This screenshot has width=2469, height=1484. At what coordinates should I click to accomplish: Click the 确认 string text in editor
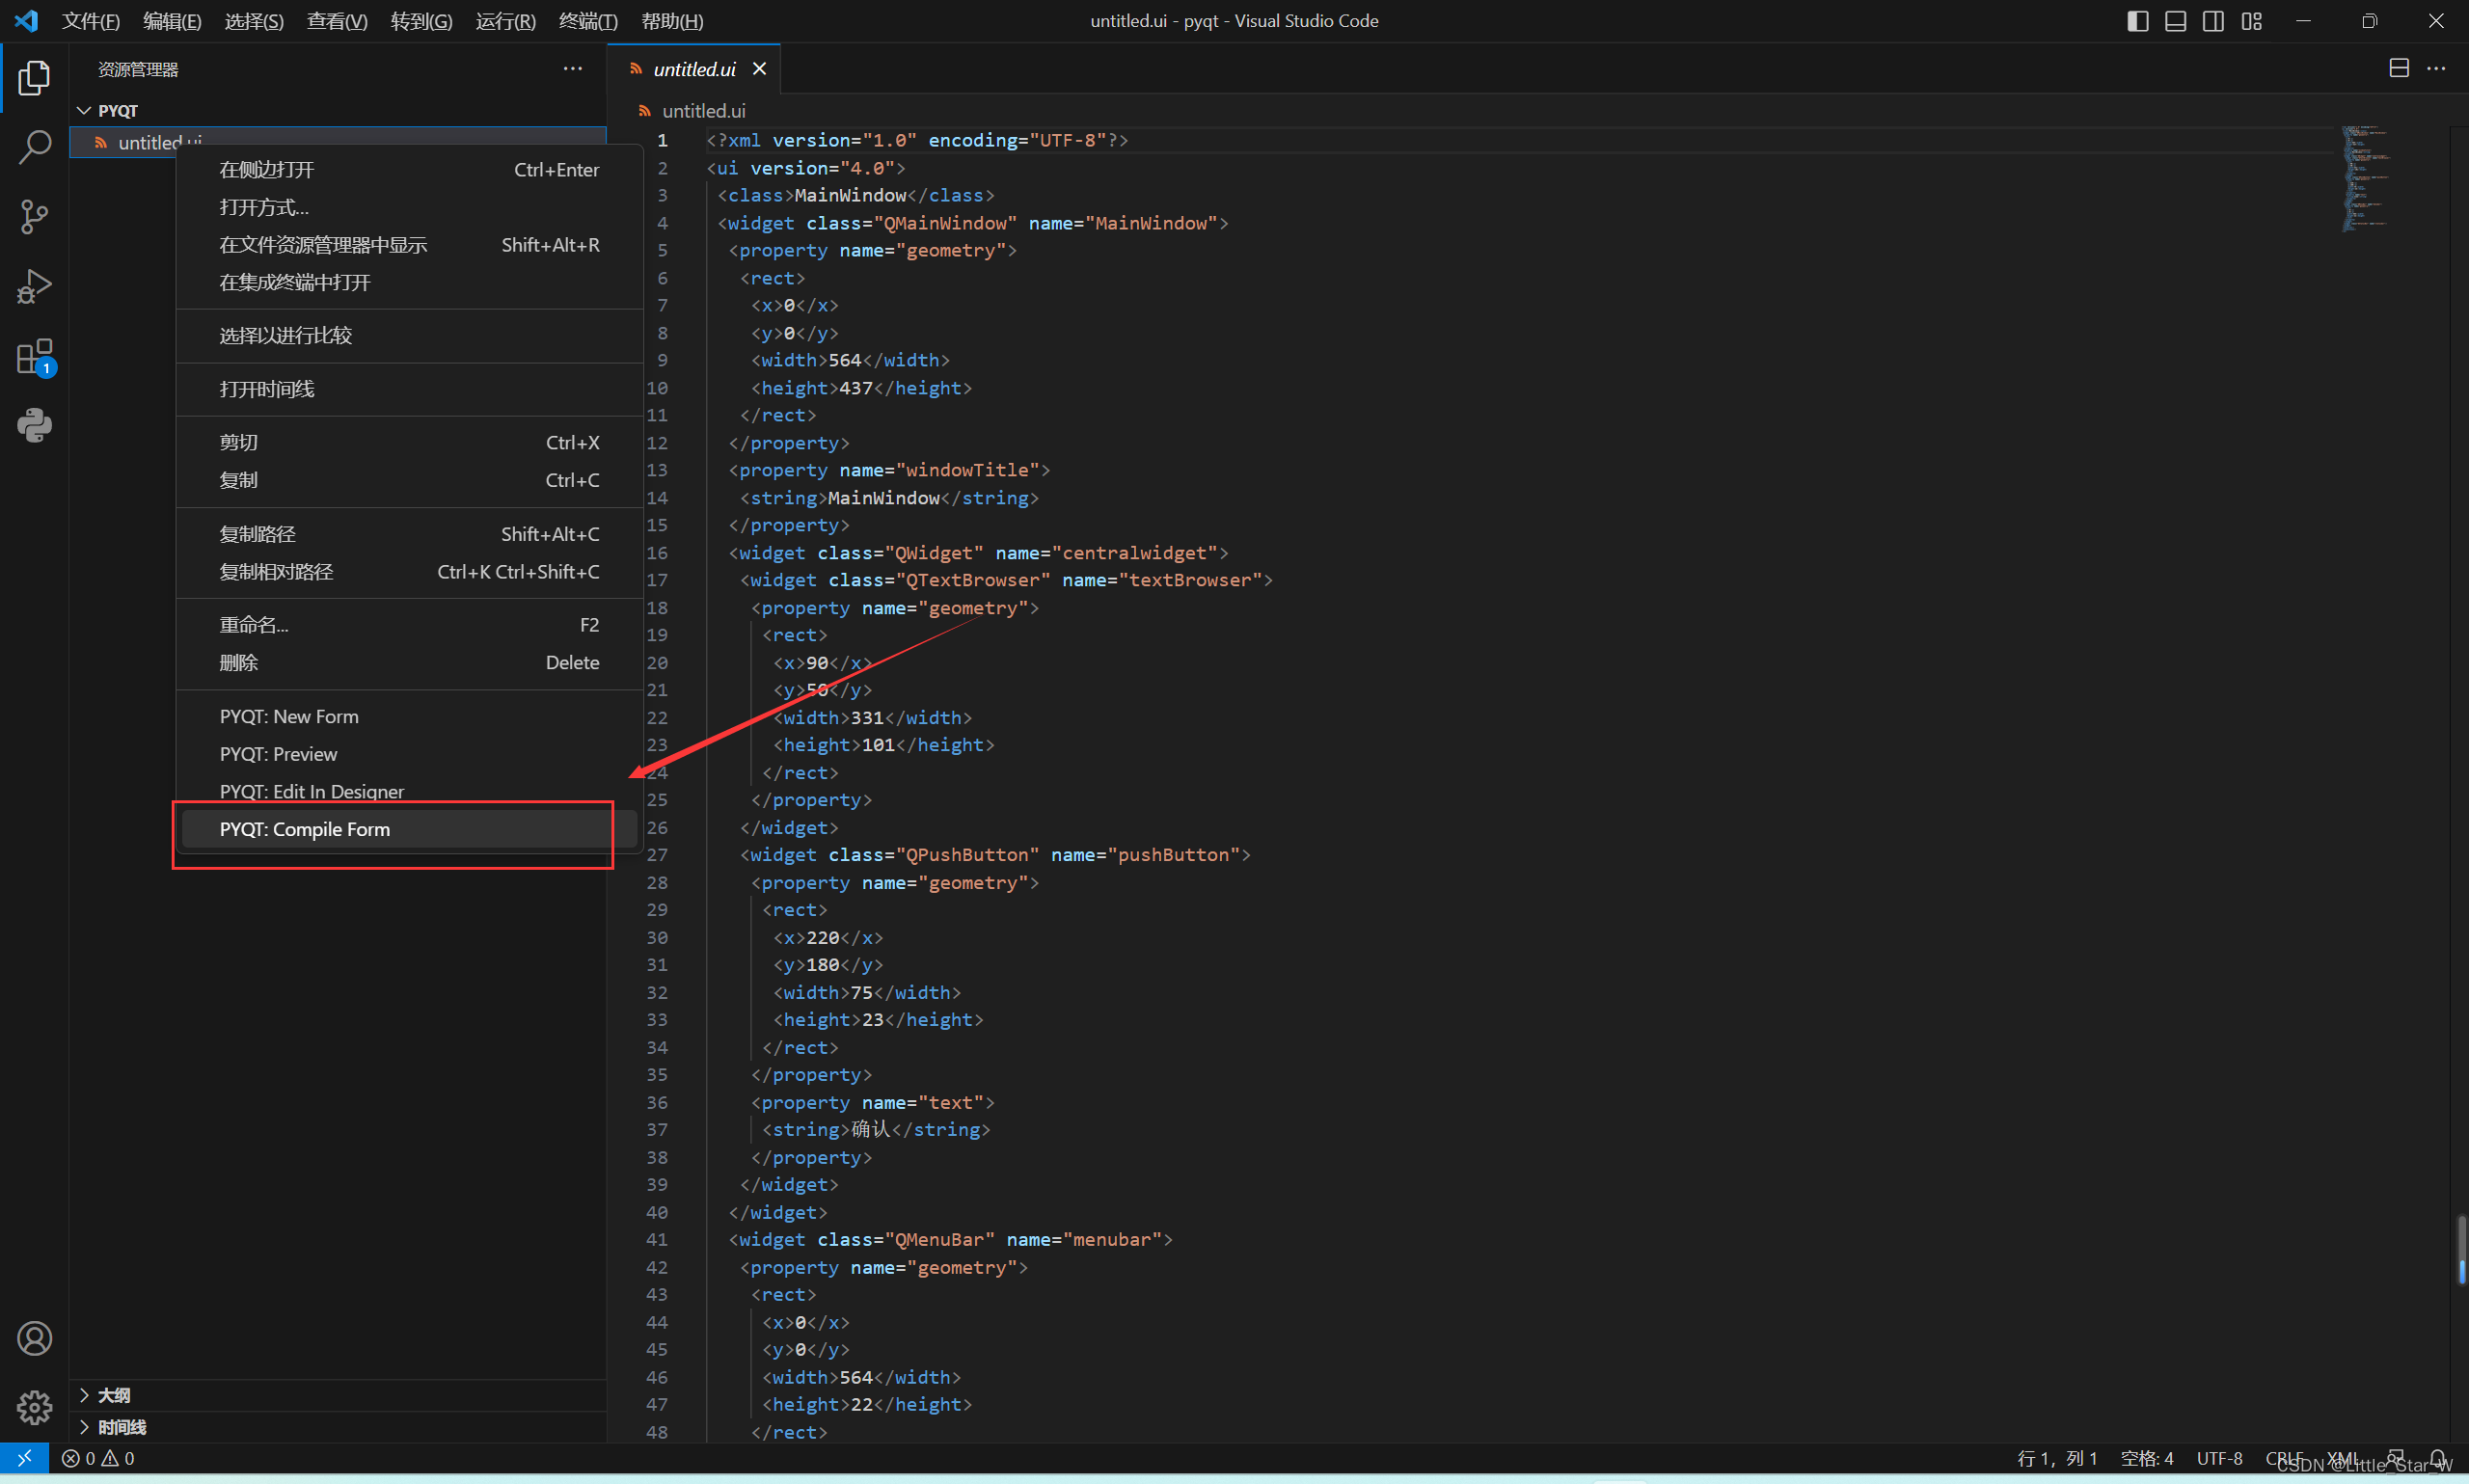click(x=870, y=1129)
